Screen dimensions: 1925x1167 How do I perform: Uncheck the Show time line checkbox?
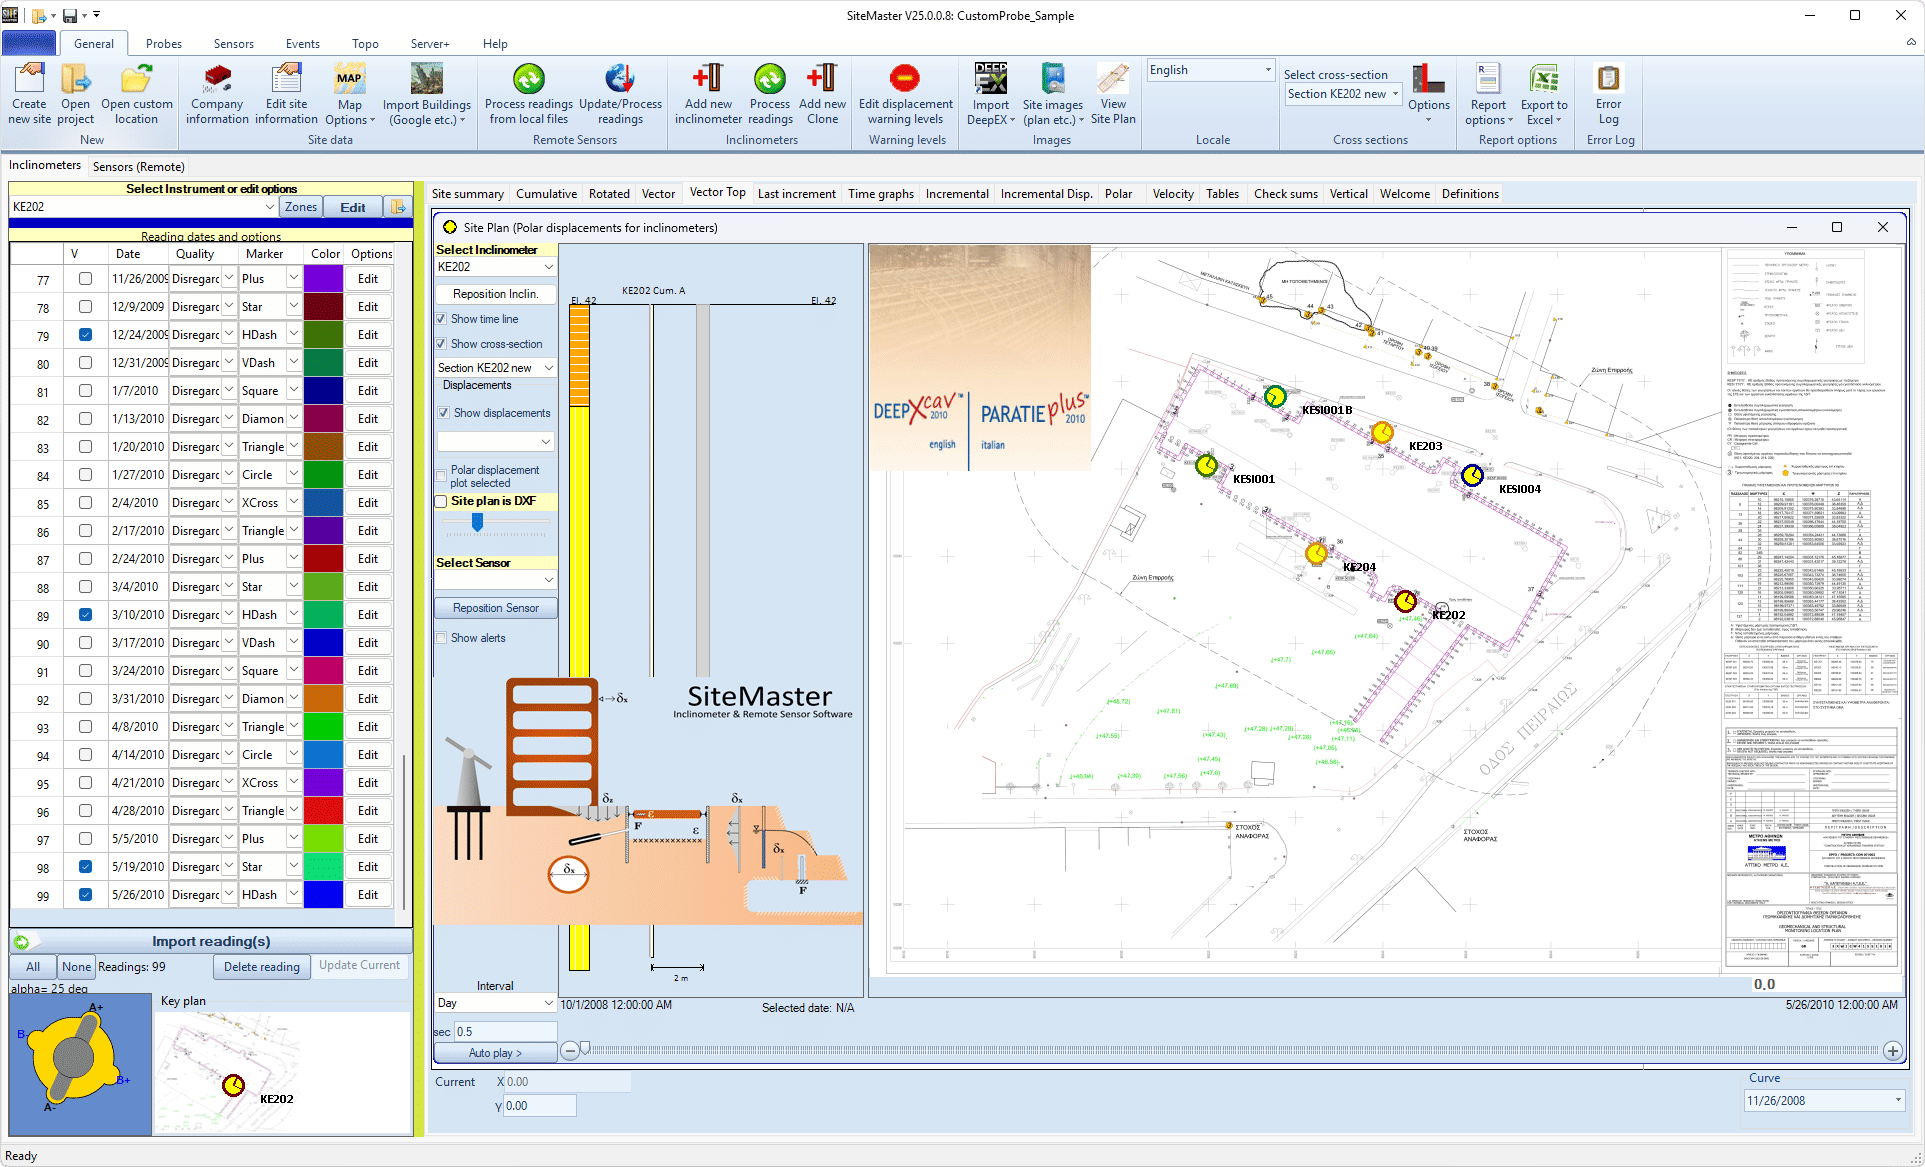point(441,319)
